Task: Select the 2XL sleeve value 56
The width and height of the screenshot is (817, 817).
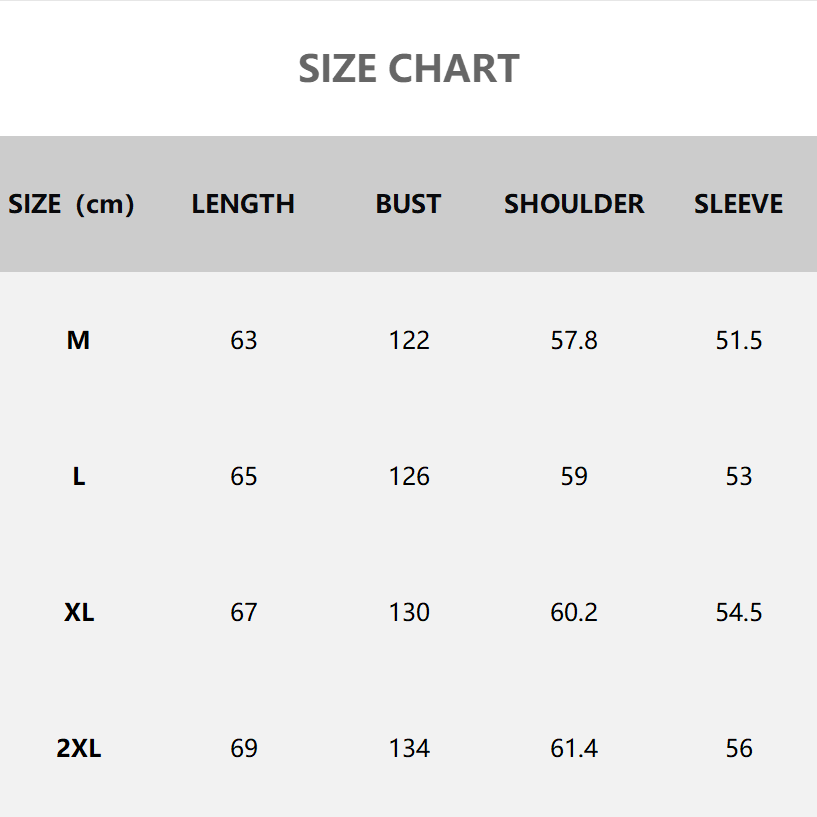Action: (739, 749)
